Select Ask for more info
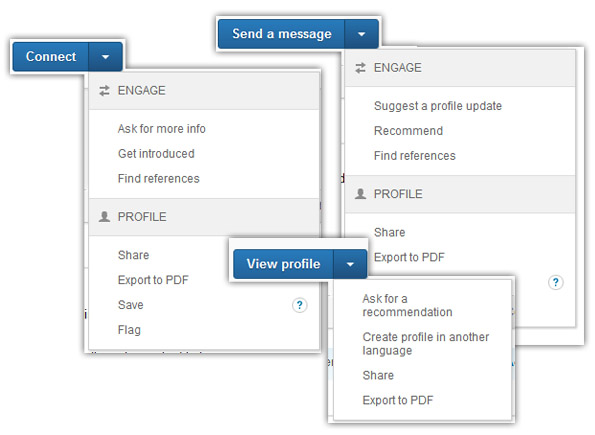This screenshot has width=595, height=435. point(162,129)
